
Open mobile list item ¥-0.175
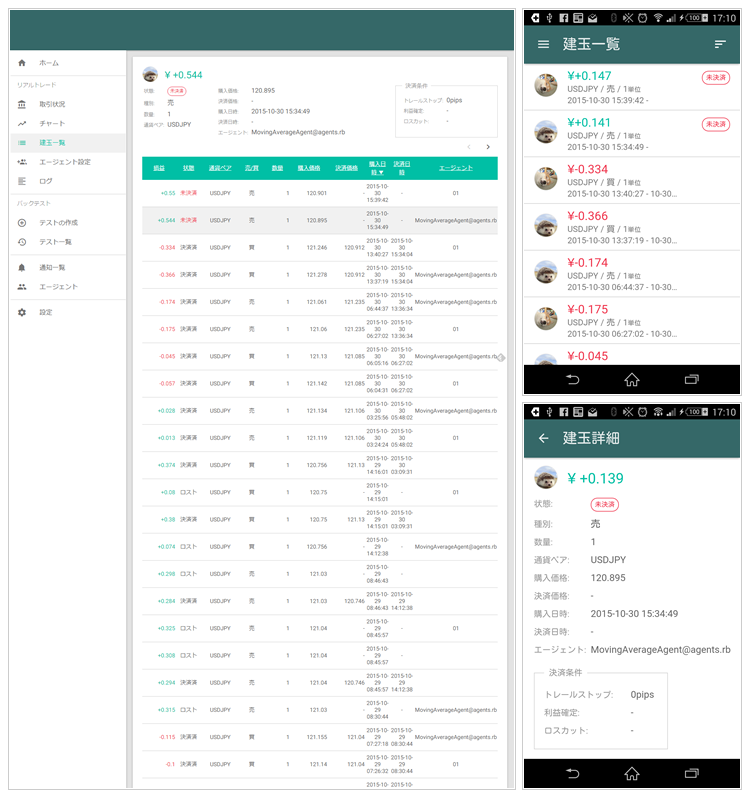(x=632, y=320)
